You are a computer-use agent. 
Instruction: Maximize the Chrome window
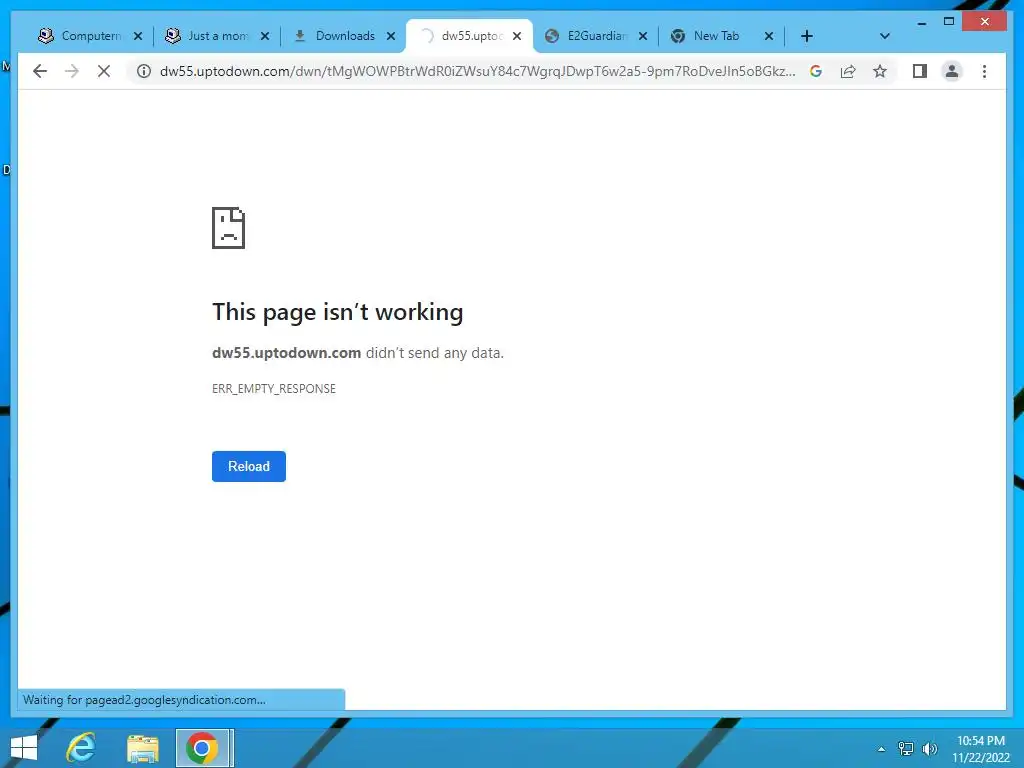(949, 22)
